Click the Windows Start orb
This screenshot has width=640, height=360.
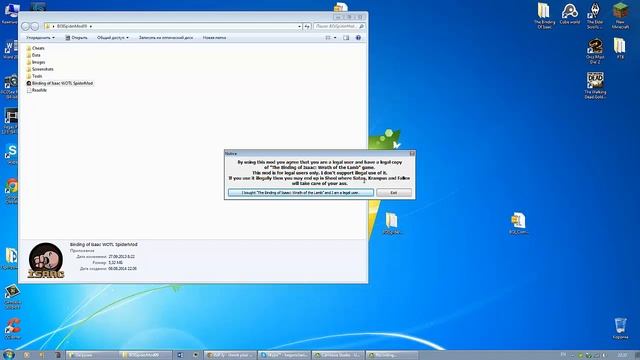(8, 355)
